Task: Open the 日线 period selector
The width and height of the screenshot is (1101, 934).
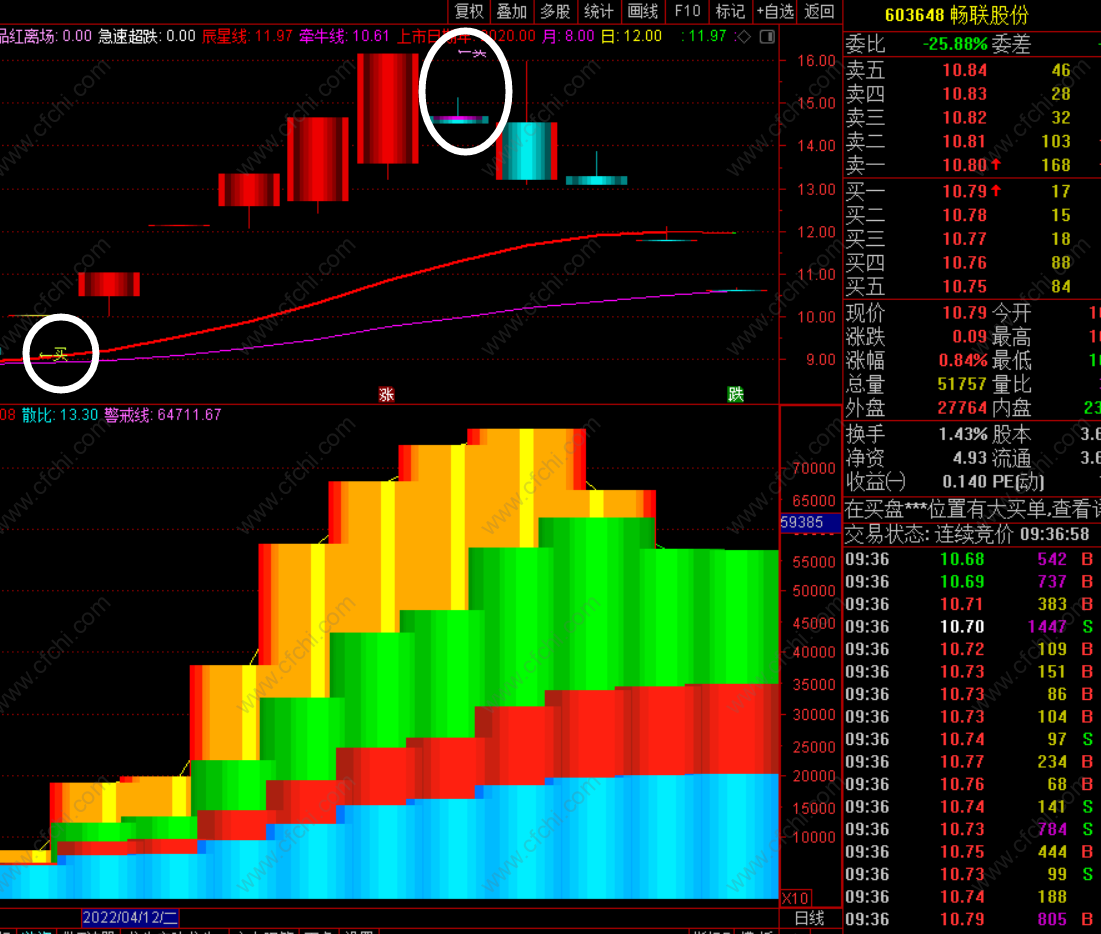Action: (x=809, y=918)
